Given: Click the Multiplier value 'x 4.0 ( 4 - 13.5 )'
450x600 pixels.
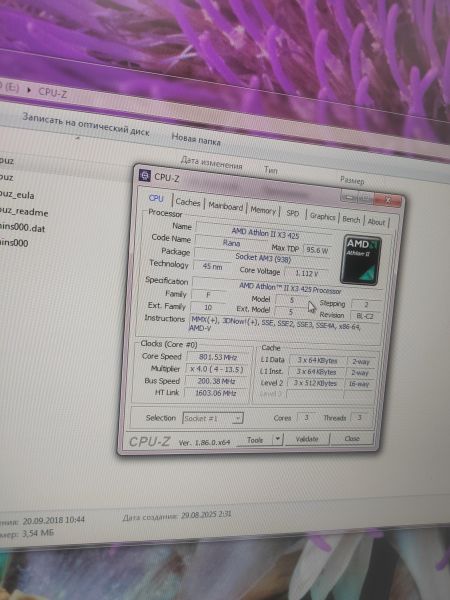Looking at the screenshot, I should pyautogui.click(x=217, y=369).
